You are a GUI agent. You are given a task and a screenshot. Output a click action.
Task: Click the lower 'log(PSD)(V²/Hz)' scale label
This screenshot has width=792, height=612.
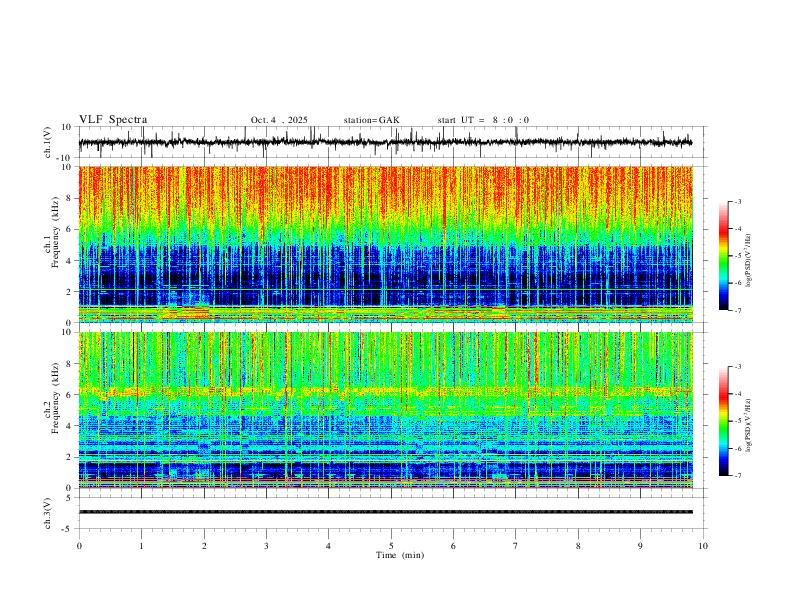(x=749, y=426)
